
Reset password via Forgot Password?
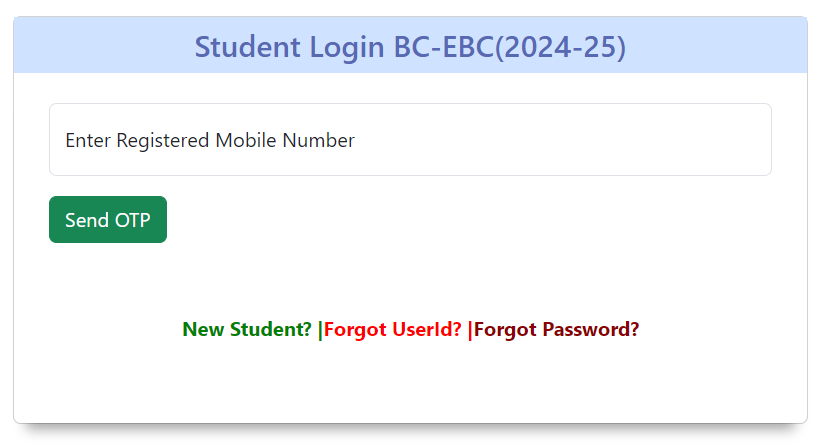(x=557, y=330)
